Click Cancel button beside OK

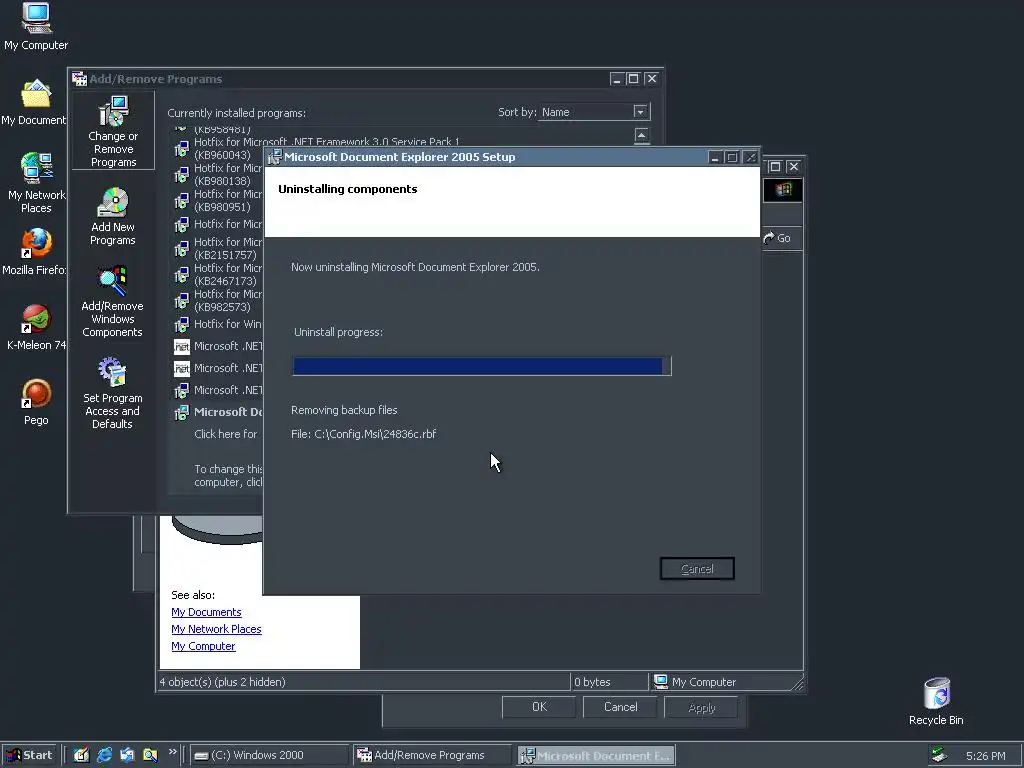pyautogui.click(x=620, y=707)
